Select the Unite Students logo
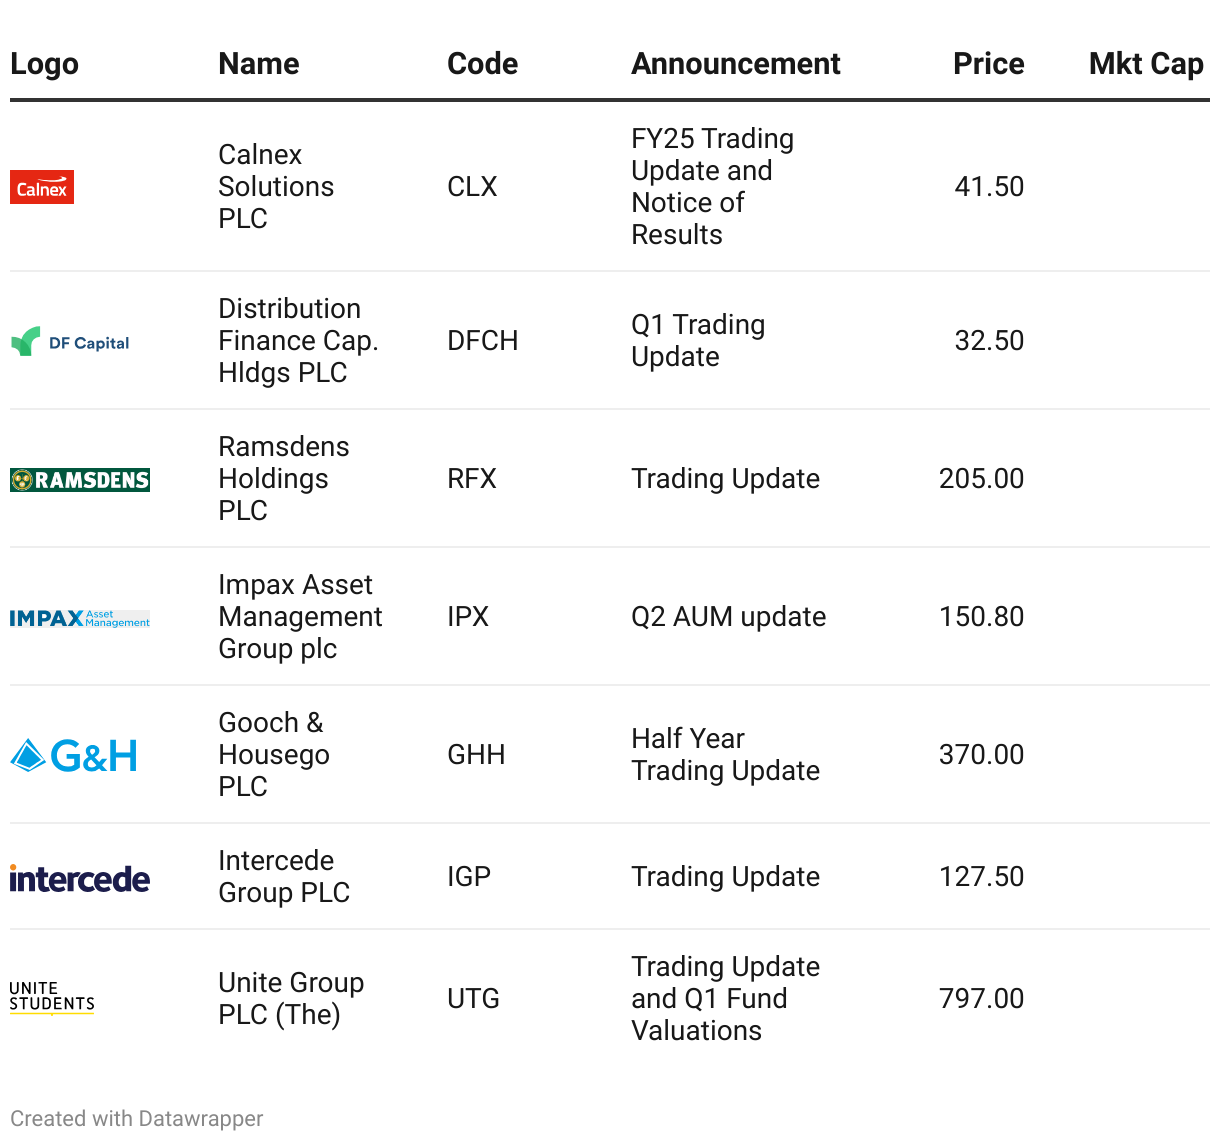Screen dimensions: 1220x1142 coord(52,998)
